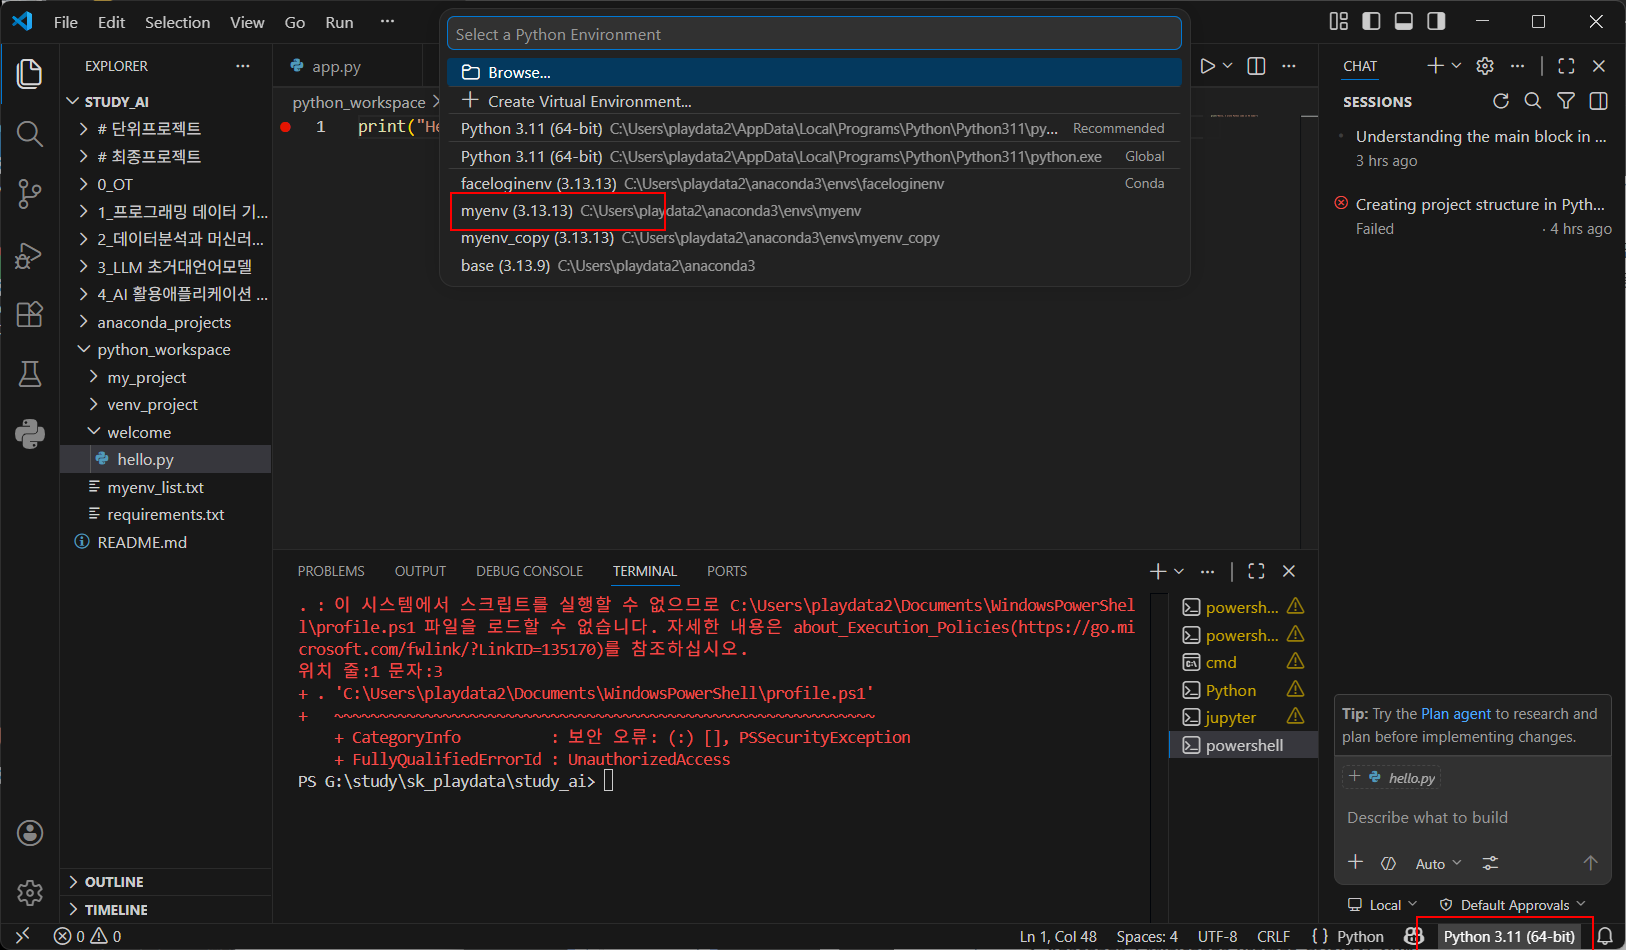Select base (3.13.9) anaconda environment

click(x=814, y=265)
